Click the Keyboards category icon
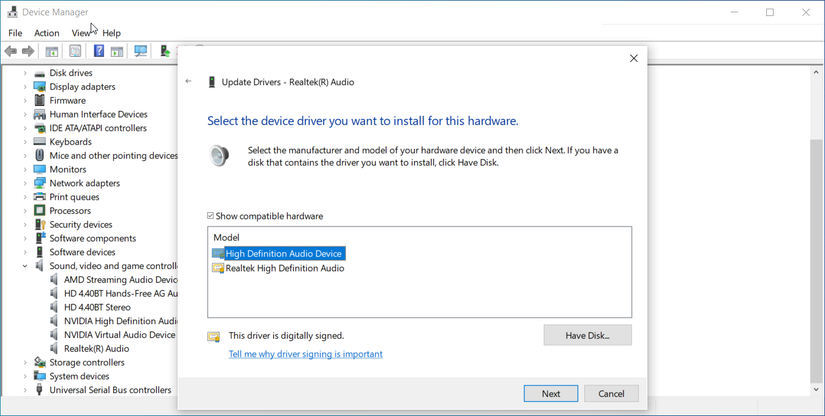 click(x=39, y=142)
